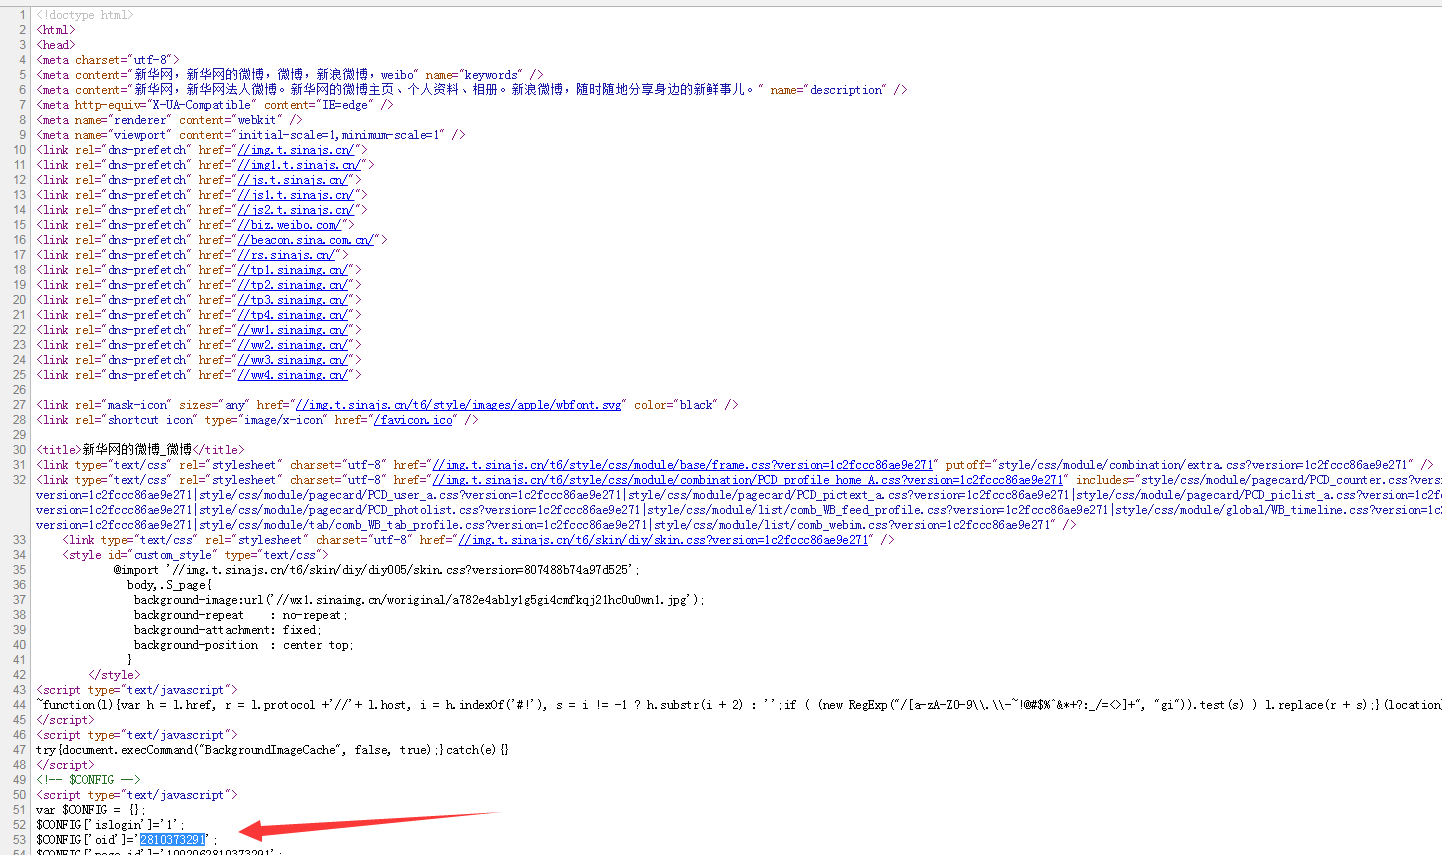Open the //biz.weibo.com/ link
The width and height of the screenshot is (1442, 855).
click(x=289, y=225)
